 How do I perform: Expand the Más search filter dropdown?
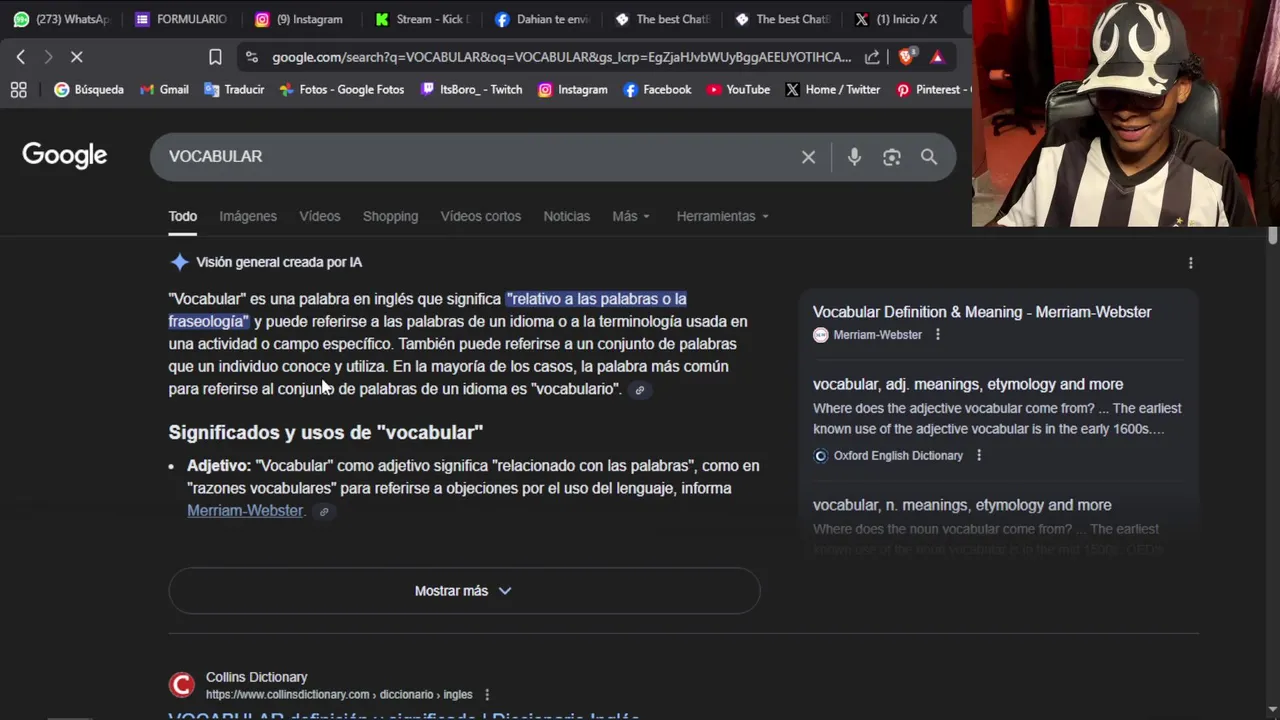tap(631, 216)
